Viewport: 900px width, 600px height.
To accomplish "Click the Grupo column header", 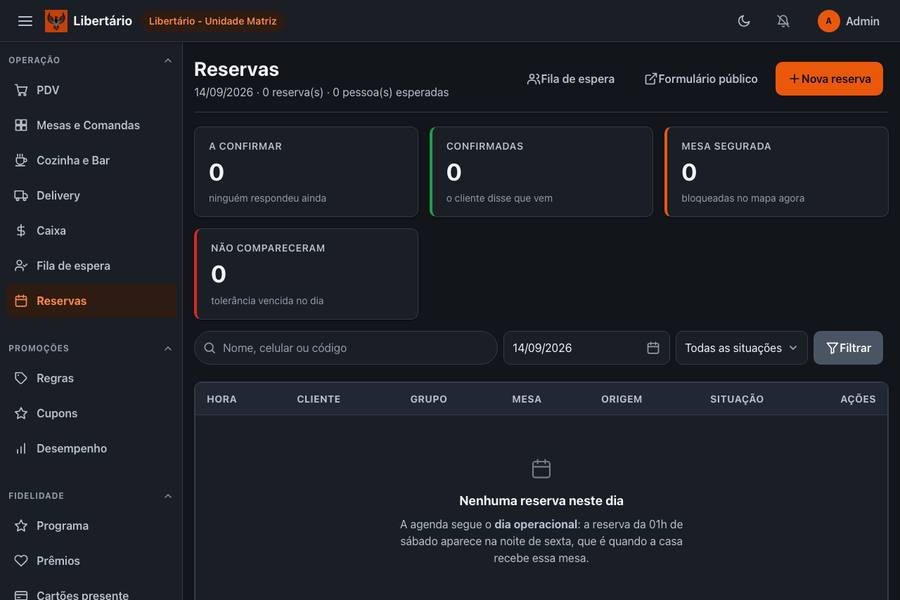I will 428,399.
